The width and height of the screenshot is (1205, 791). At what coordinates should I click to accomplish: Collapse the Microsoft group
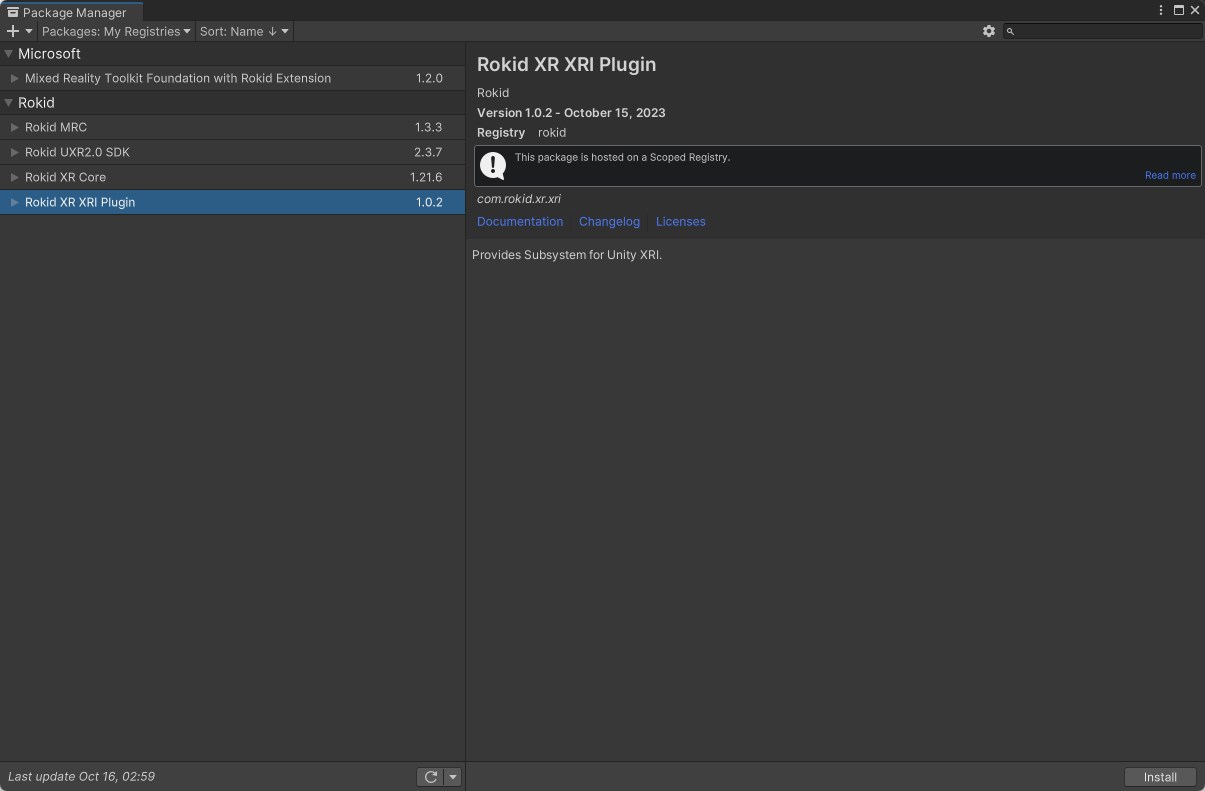point(9,54)
